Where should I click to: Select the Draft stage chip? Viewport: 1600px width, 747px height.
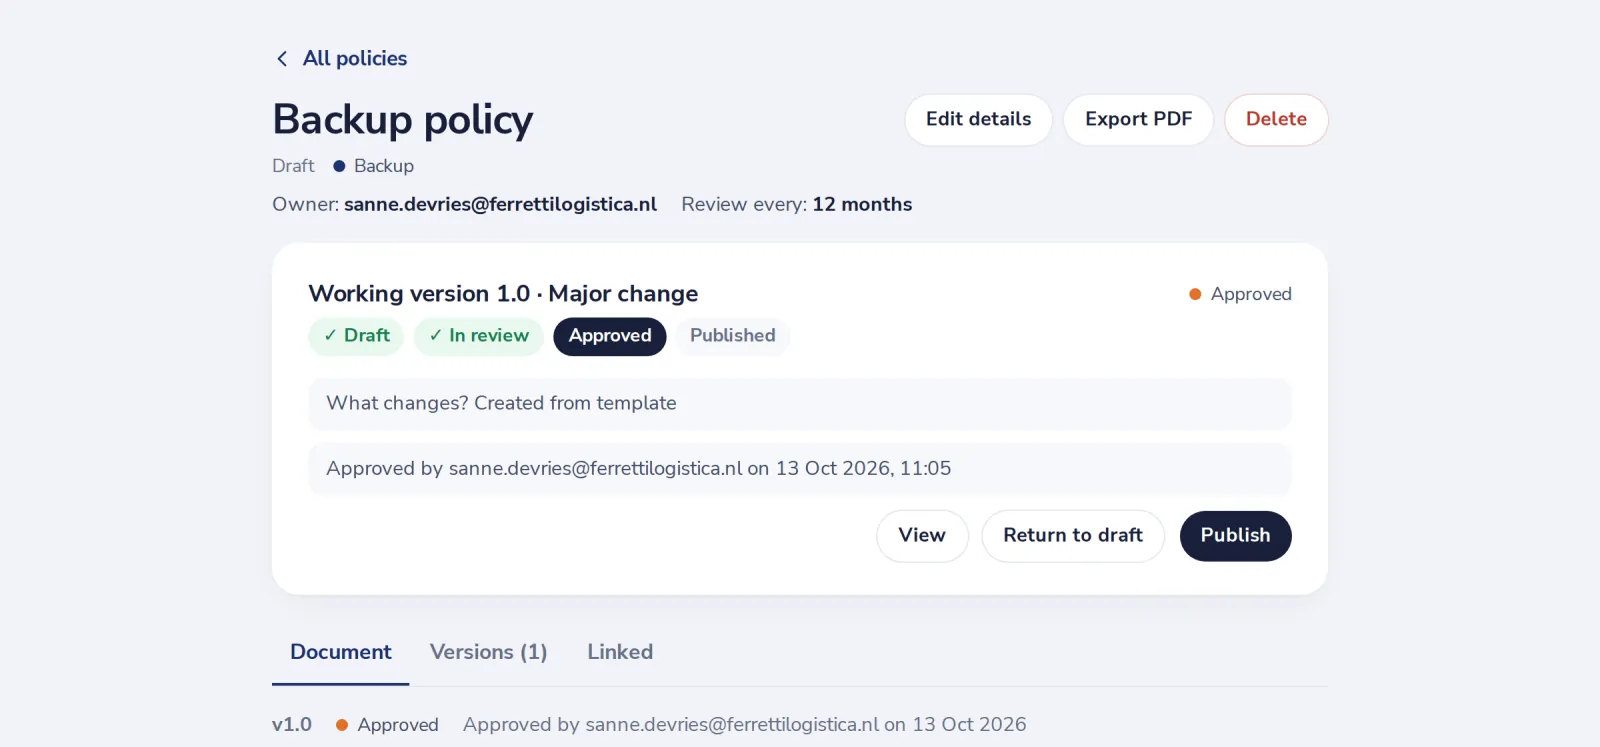pos(356,336)
